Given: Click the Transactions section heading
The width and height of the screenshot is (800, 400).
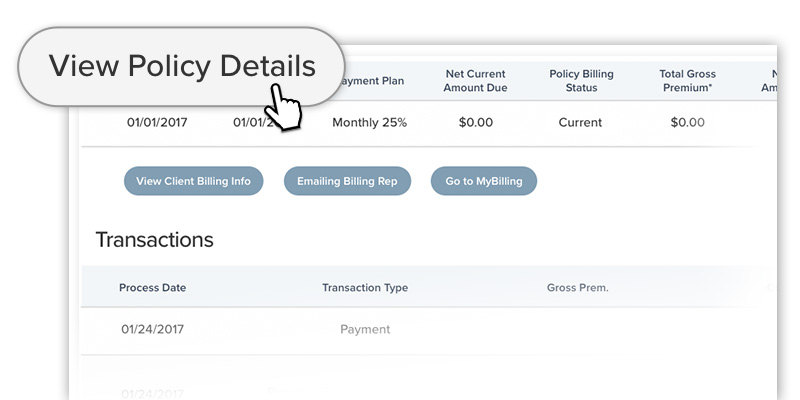Looking at the screenshot, I should (154, 240).
